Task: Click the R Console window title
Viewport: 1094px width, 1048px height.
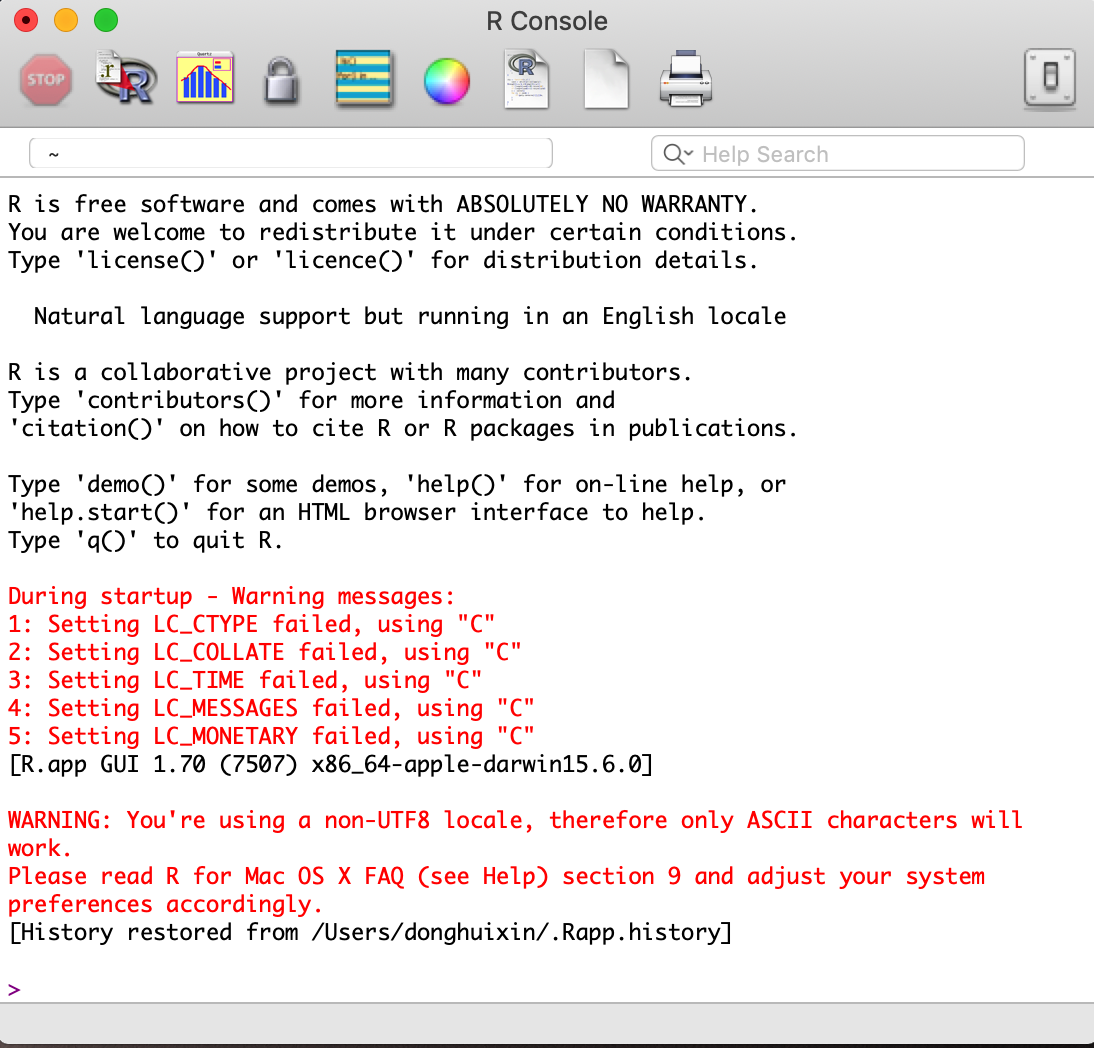Action: [x=547, y=21]
